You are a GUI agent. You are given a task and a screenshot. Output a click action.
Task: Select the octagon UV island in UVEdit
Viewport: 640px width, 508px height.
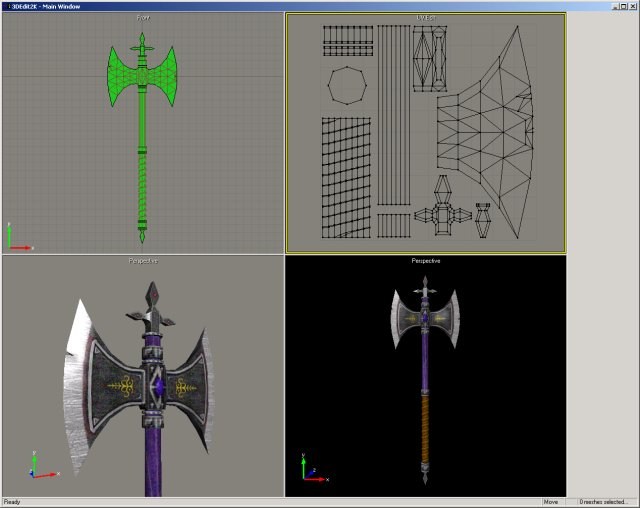[347, 85]
